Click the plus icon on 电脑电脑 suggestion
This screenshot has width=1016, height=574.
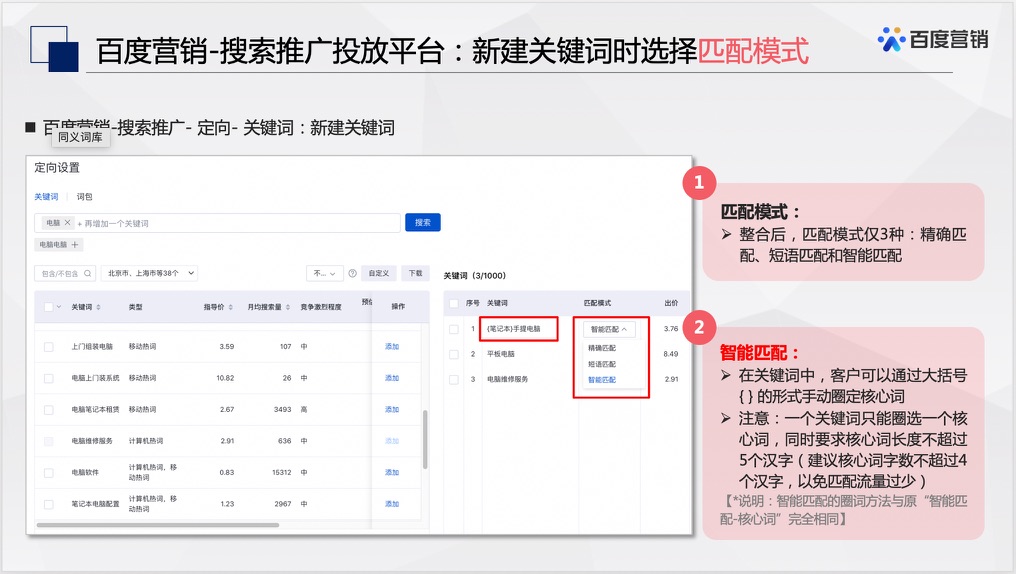pos(75,244)
